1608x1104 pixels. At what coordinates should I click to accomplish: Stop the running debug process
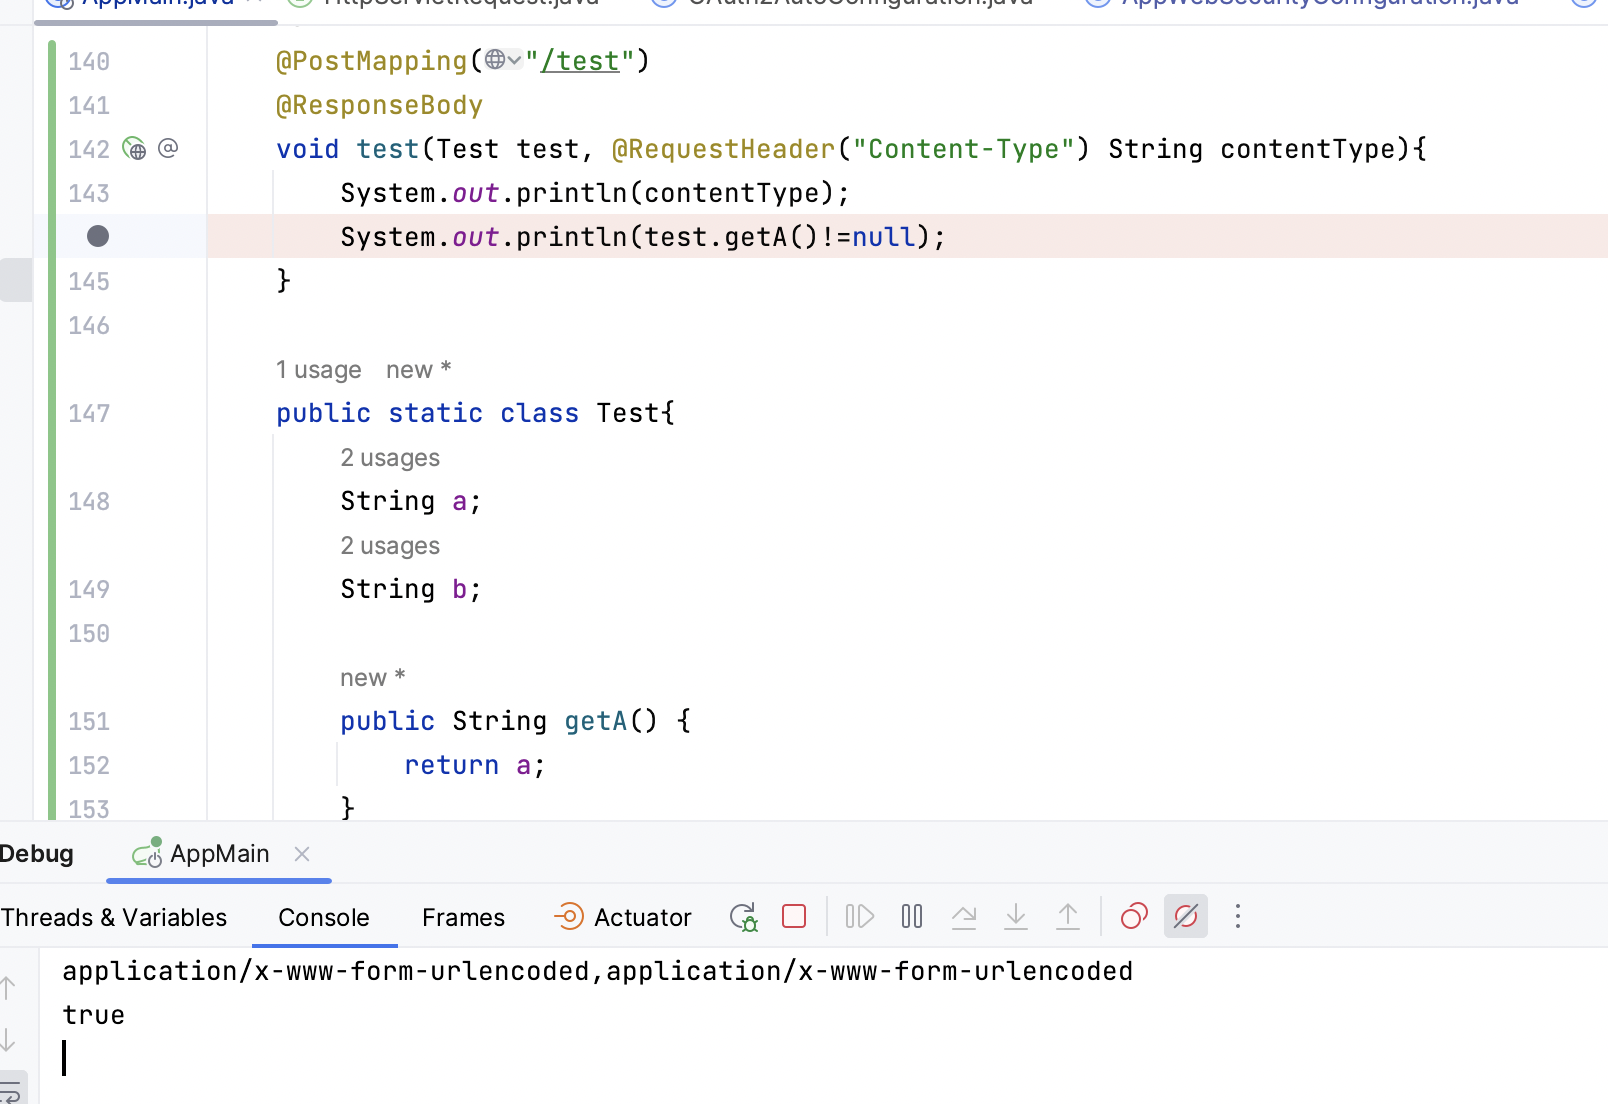pos(794,916)
